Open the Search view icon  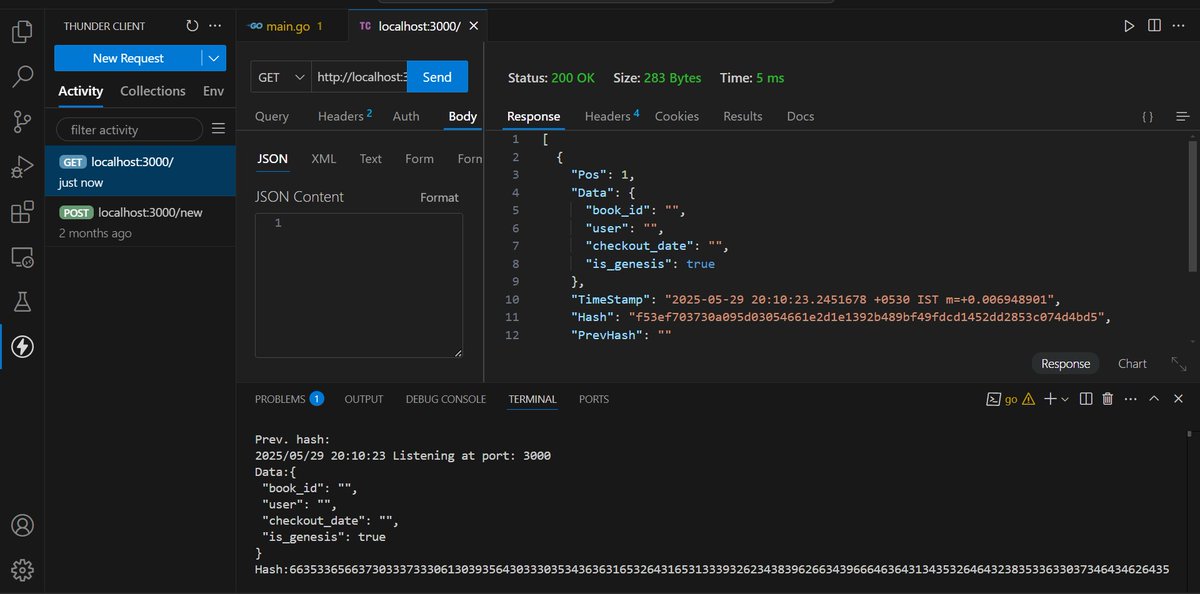22,77
